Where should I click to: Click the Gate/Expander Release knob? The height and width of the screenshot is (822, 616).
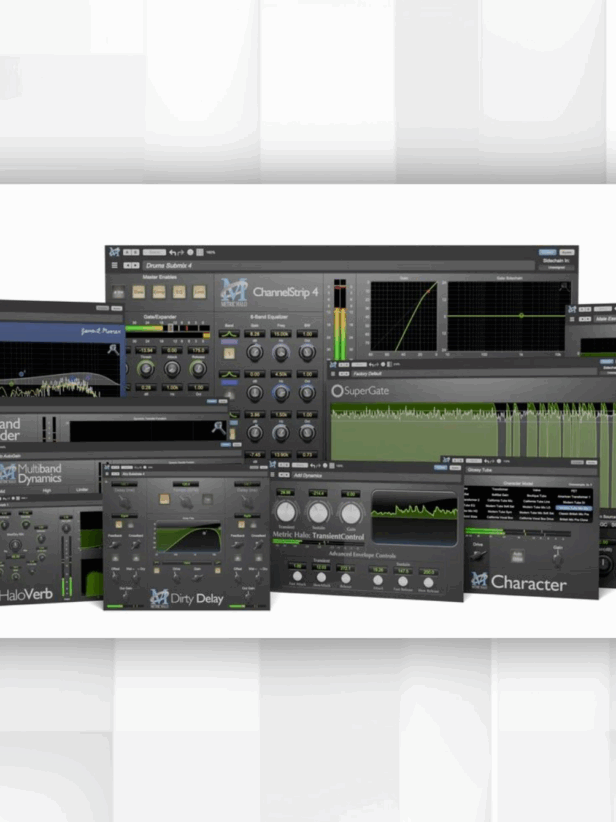(198, 369)
